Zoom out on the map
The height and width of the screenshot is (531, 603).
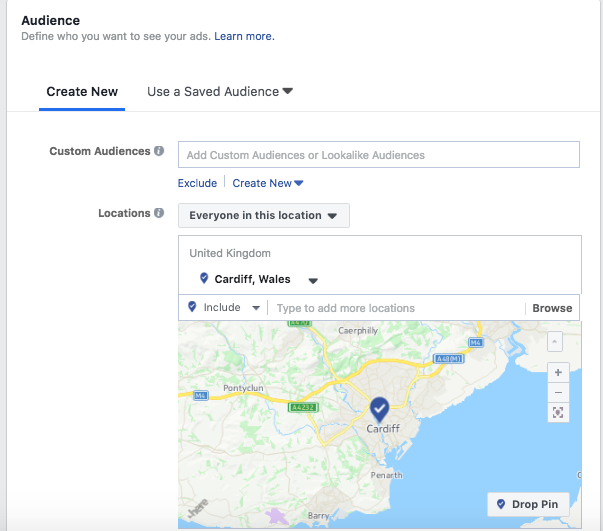558,392
